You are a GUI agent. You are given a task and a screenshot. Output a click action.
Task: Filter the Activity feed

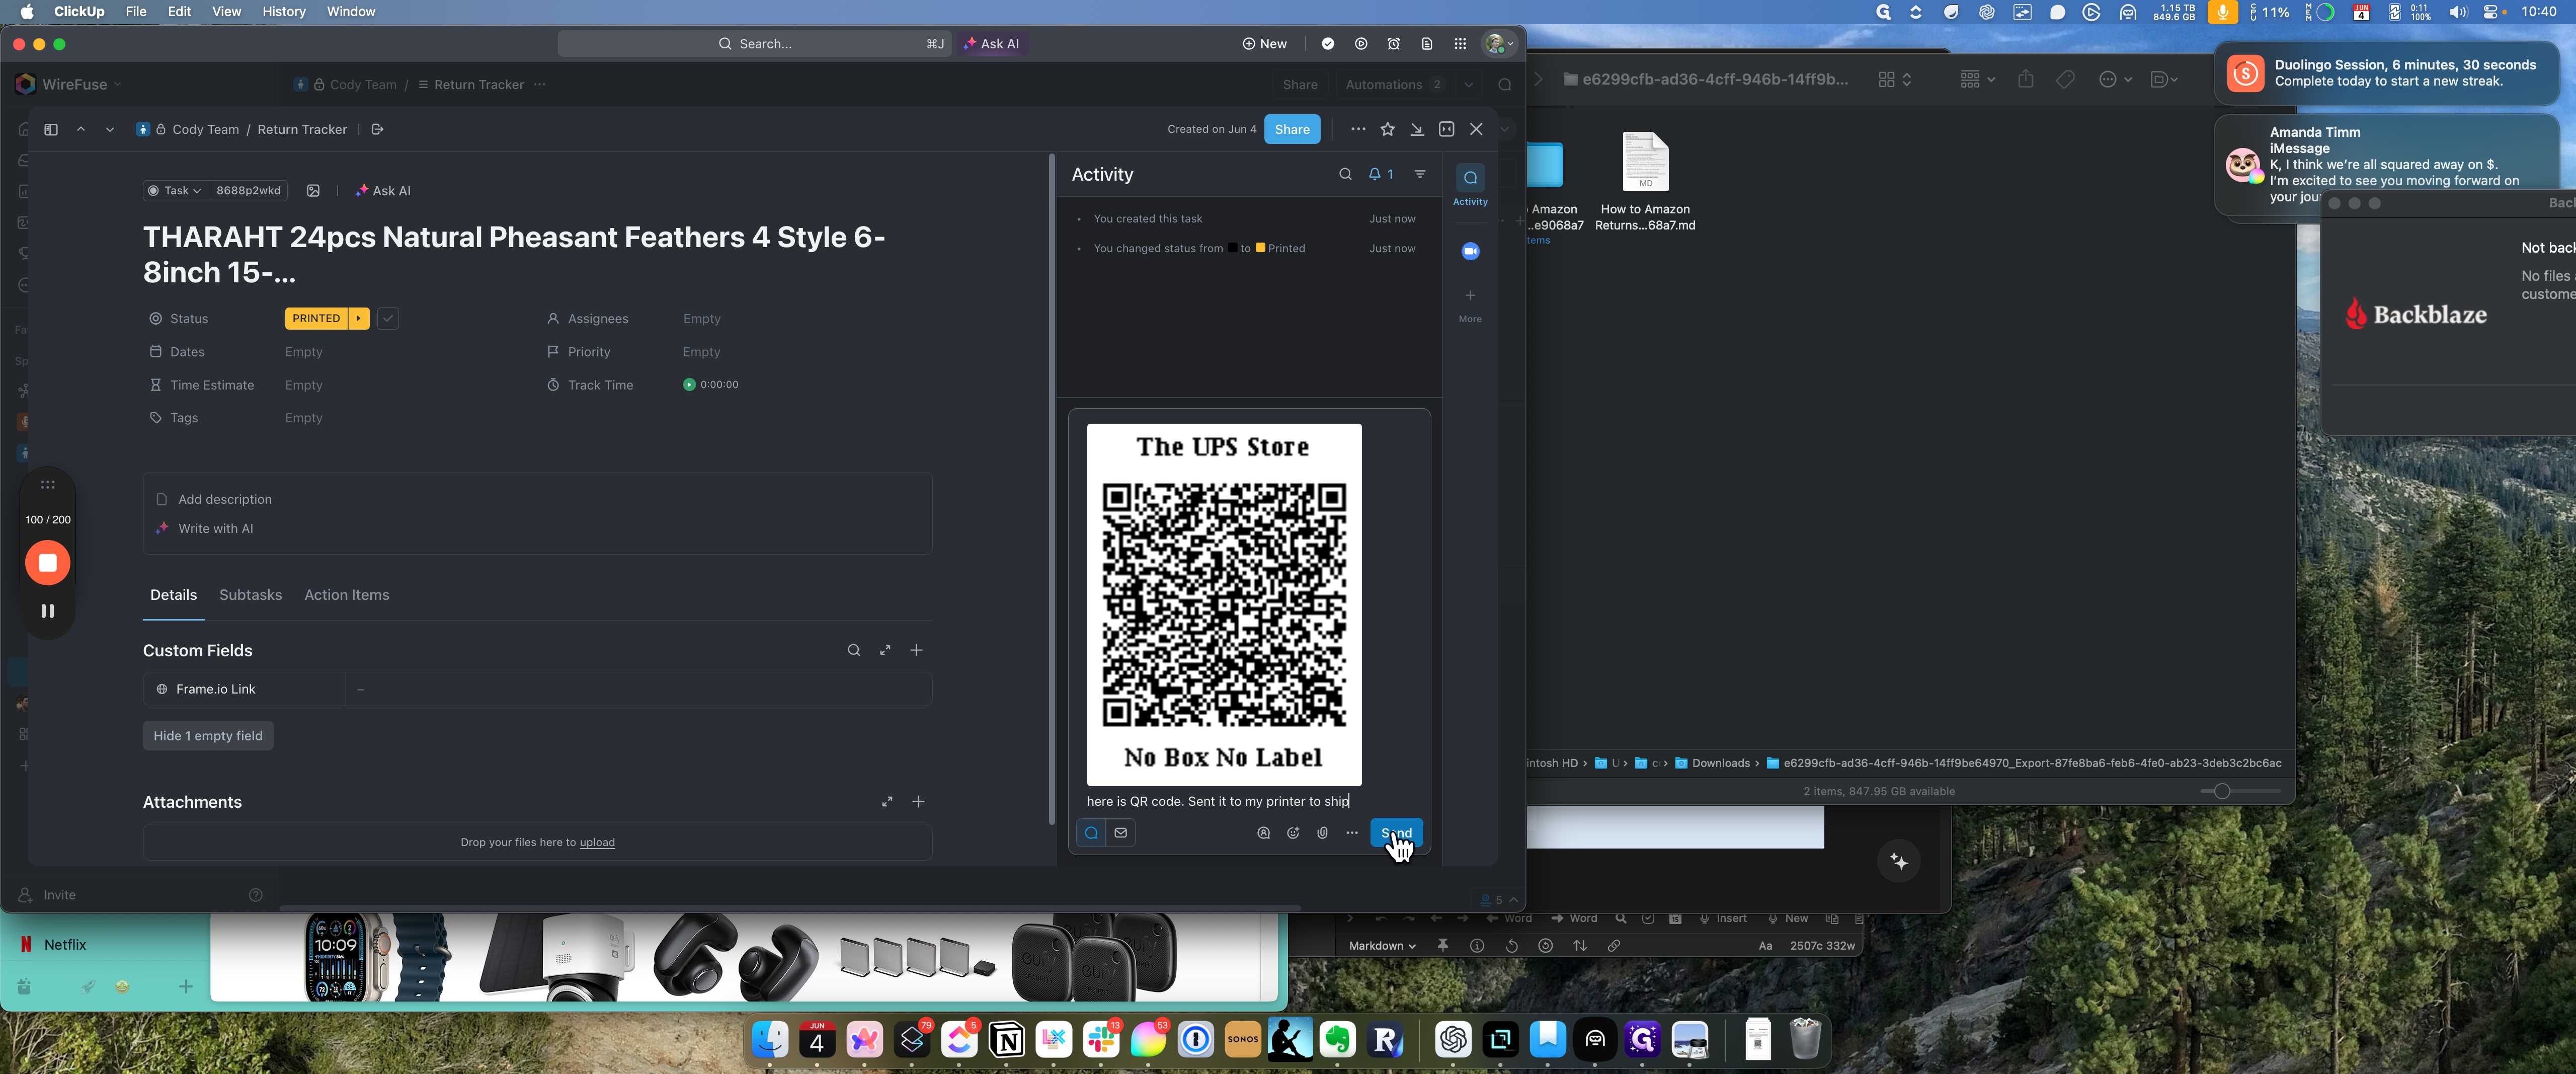(1420, 174)
